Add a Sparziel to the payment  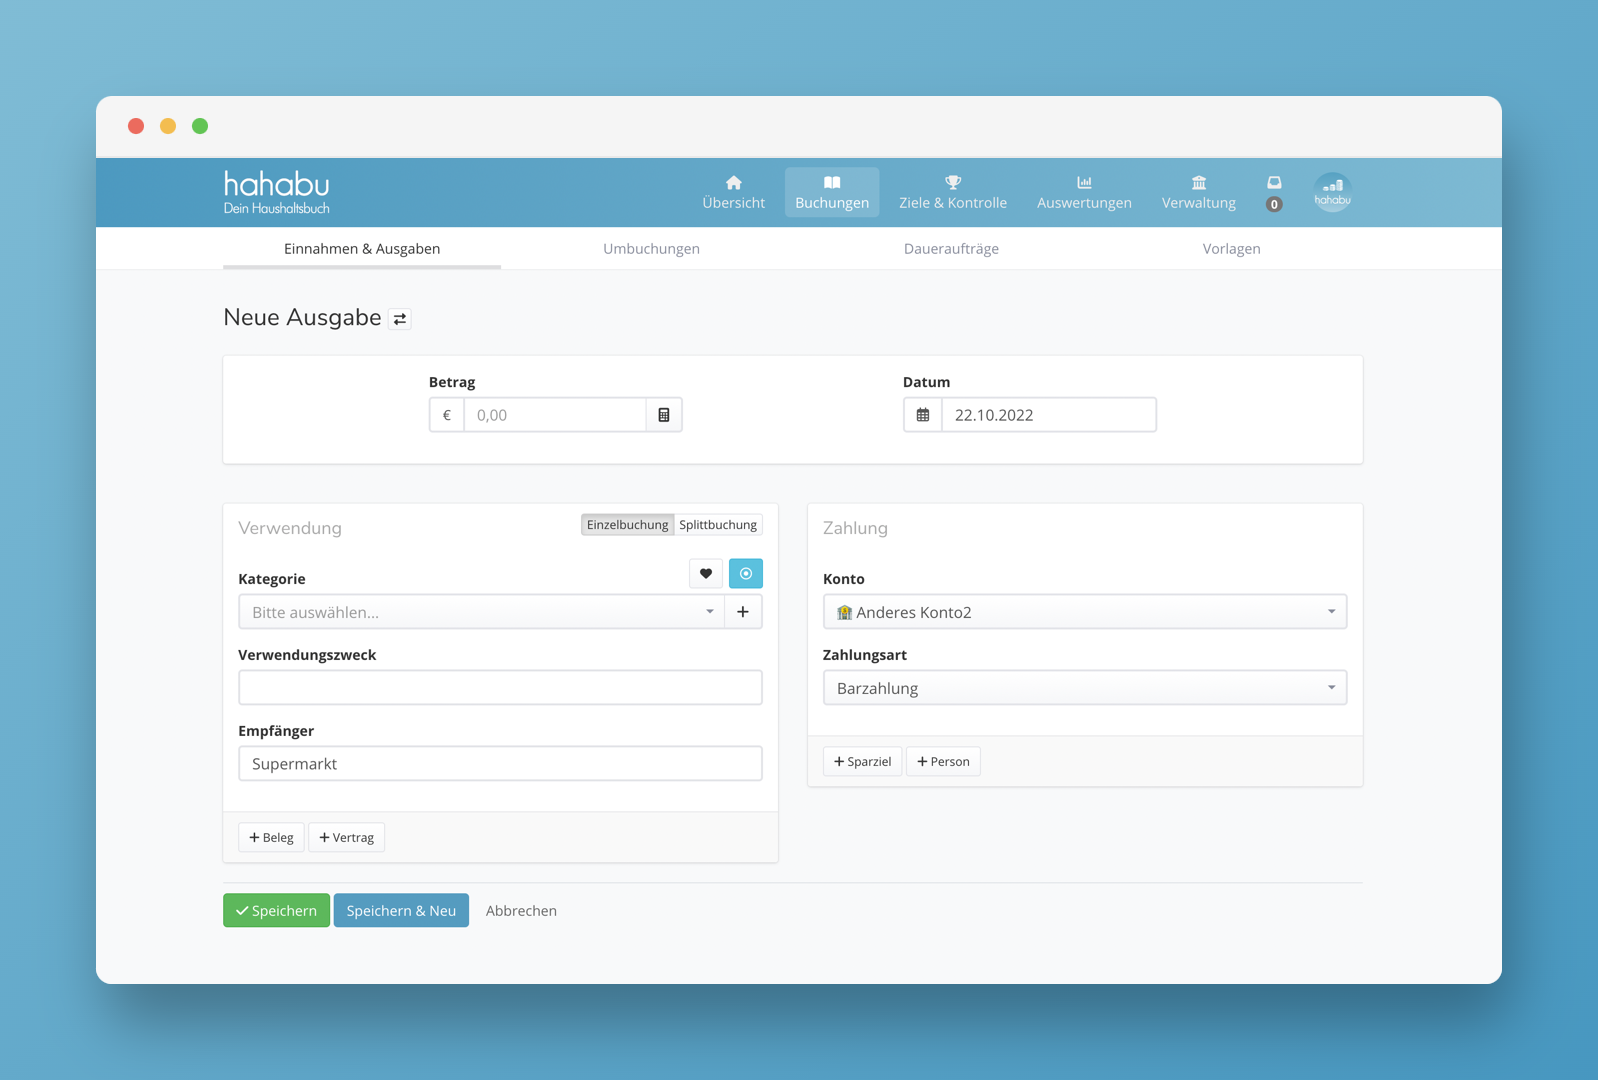(862, 762)
